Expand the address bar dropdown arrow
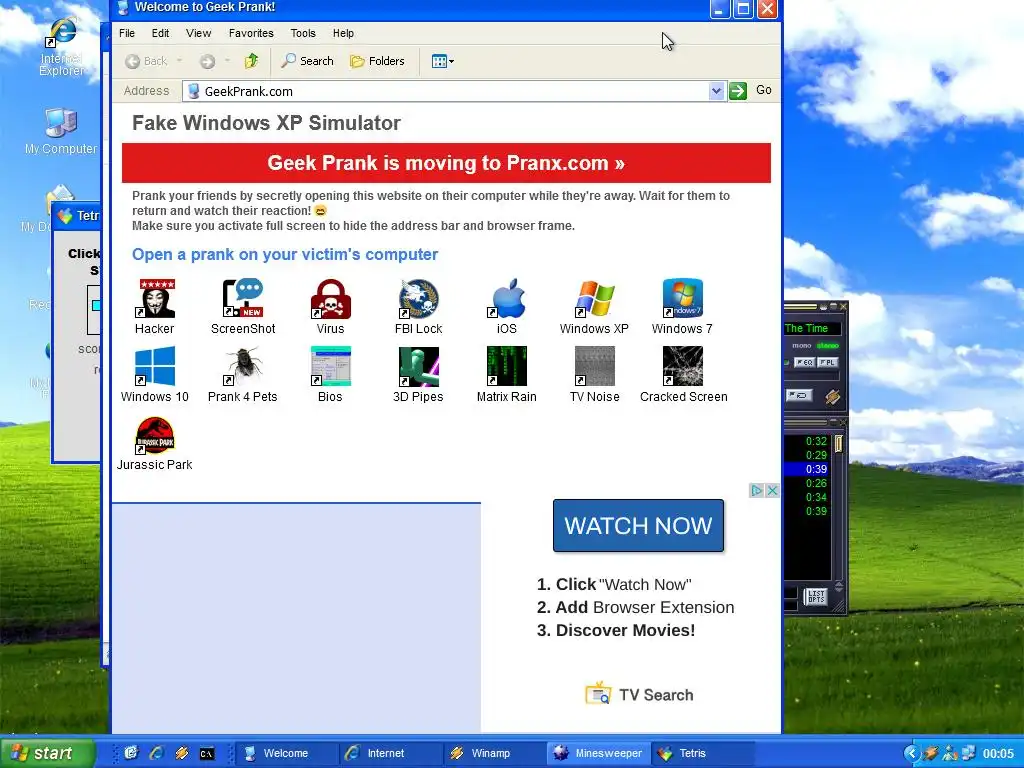This screenshot has width=1024, height=768. (x=716, y=91)
